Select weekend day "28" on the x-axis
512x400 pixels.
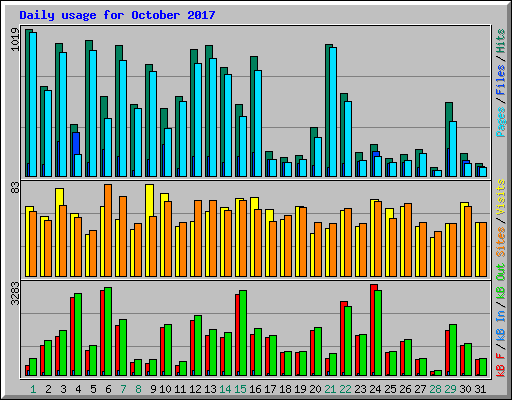pyautogui.click(x=435, y=389)
